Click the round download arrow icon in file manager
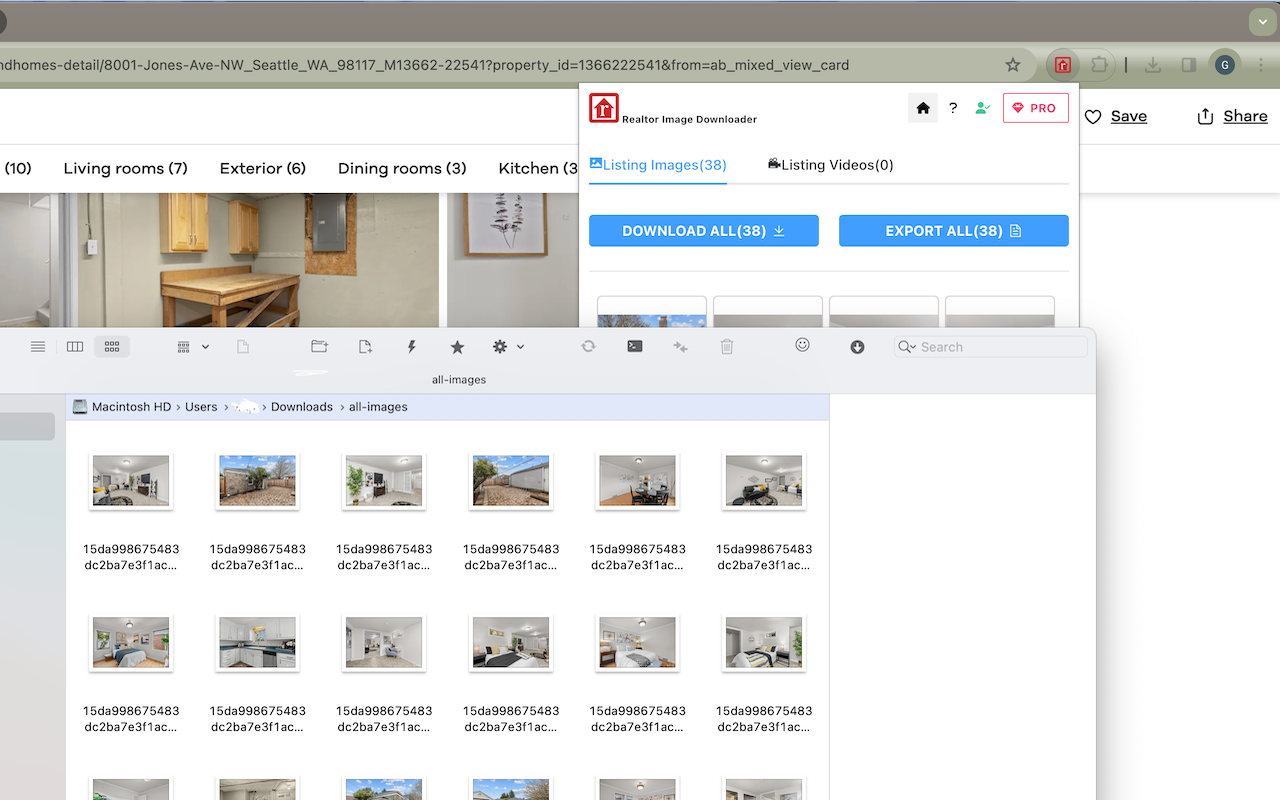 pyautogui.click(x=857, y=347)
